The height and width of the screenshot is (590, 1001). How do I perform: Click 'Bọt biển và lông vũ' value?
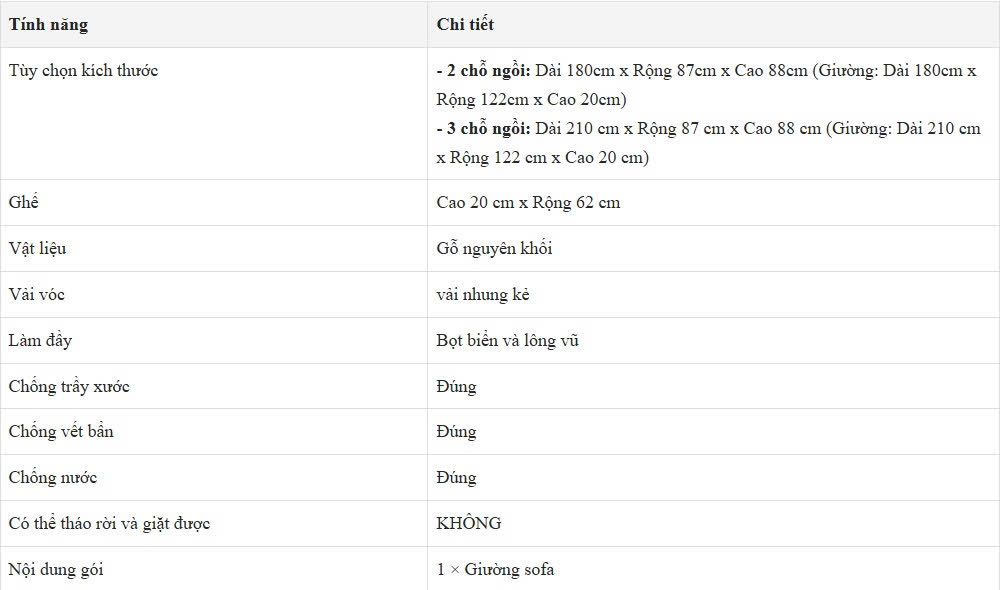[508, 340]
